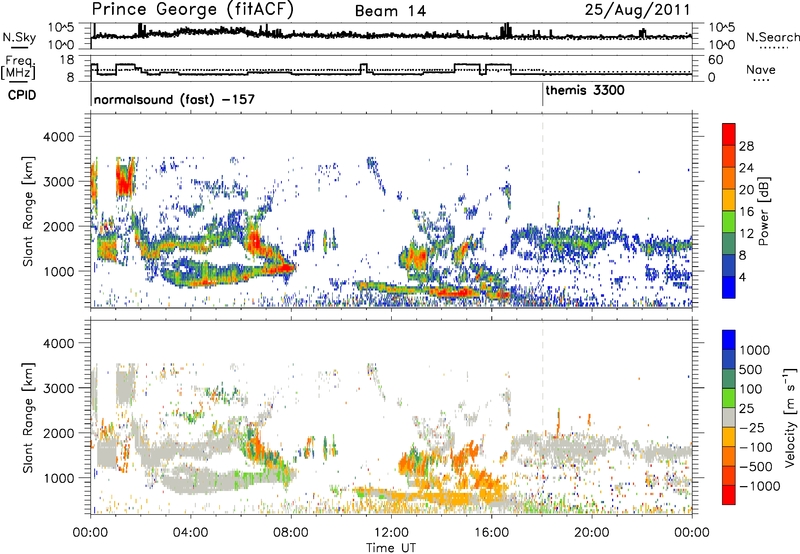Screen dimensions: 800x554
Task: Click the blue top of Velocity colorbar
Action: [x=729, y=340]
